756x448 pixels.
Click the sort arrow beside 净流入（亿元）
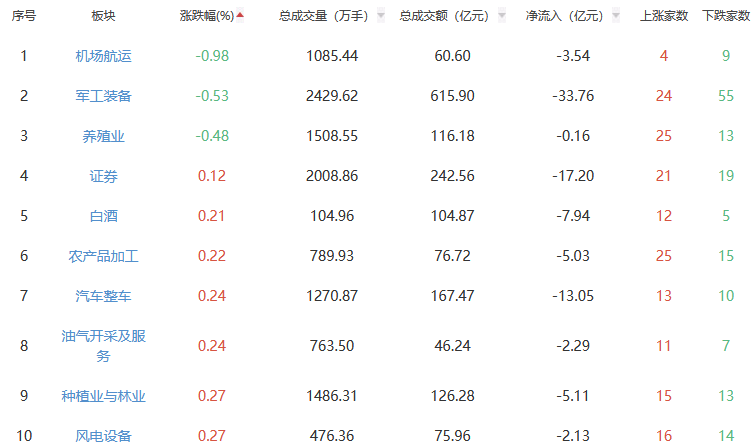tap(615, 17)
